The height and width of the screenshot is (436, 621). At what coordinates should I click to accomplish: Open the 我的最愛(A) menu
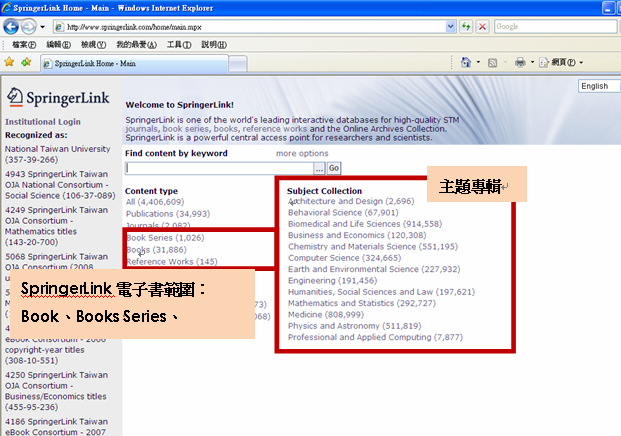[136, 45]
